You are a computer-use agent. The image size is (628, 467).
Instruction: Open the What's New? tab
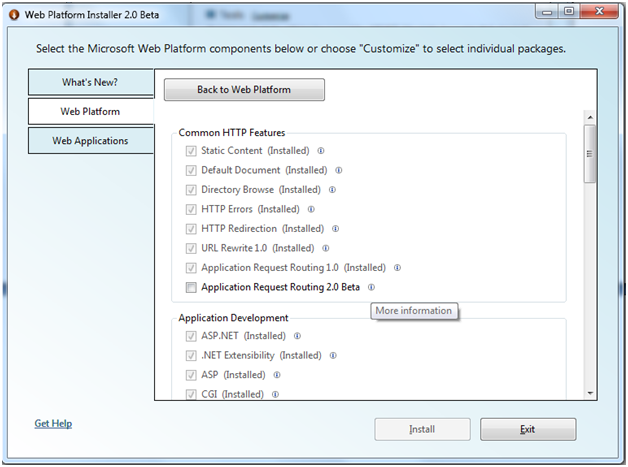[91, 82]
